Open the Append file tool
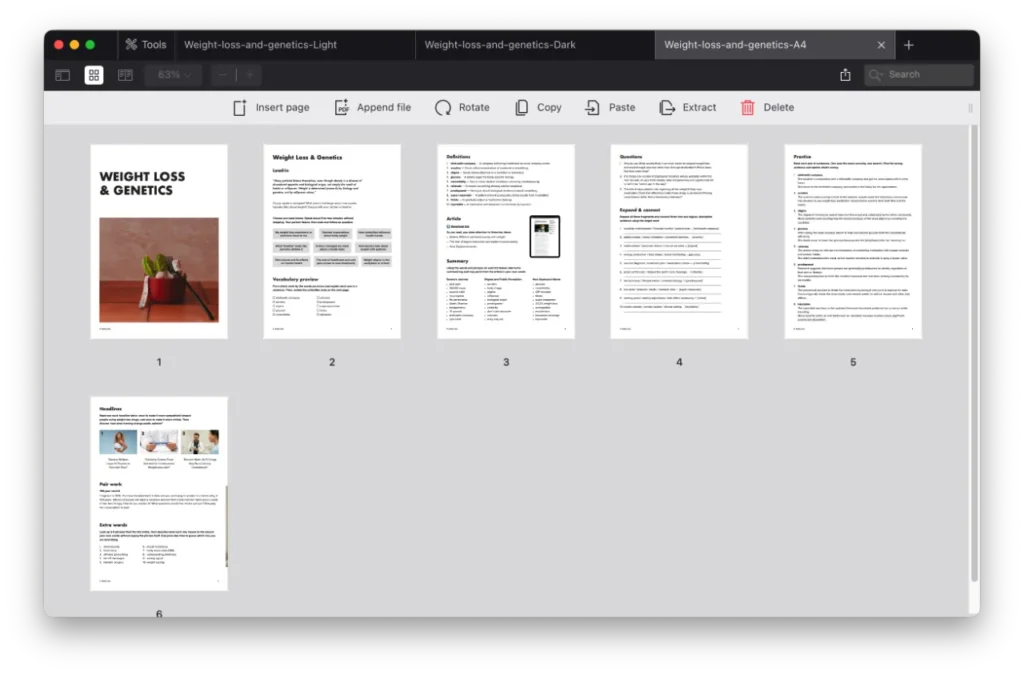Screen dimensions: 1024x675 coord(373,107)
